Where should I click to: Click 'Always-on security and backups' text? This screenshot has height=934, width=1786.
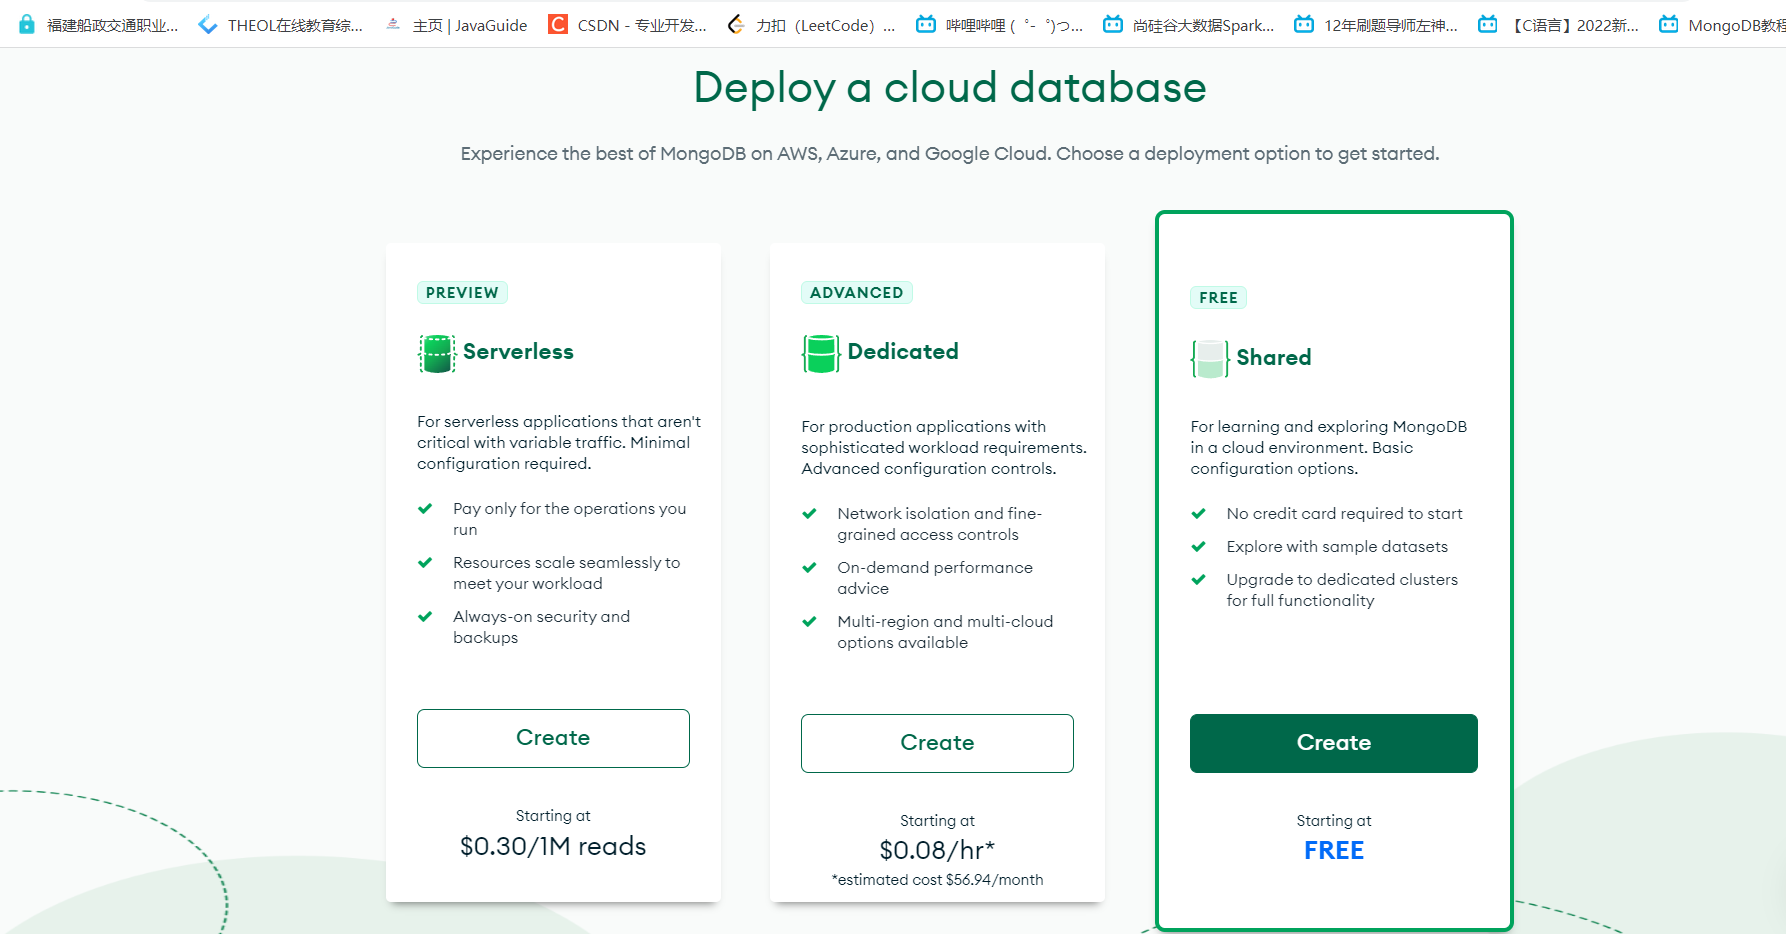coord(541,627)
